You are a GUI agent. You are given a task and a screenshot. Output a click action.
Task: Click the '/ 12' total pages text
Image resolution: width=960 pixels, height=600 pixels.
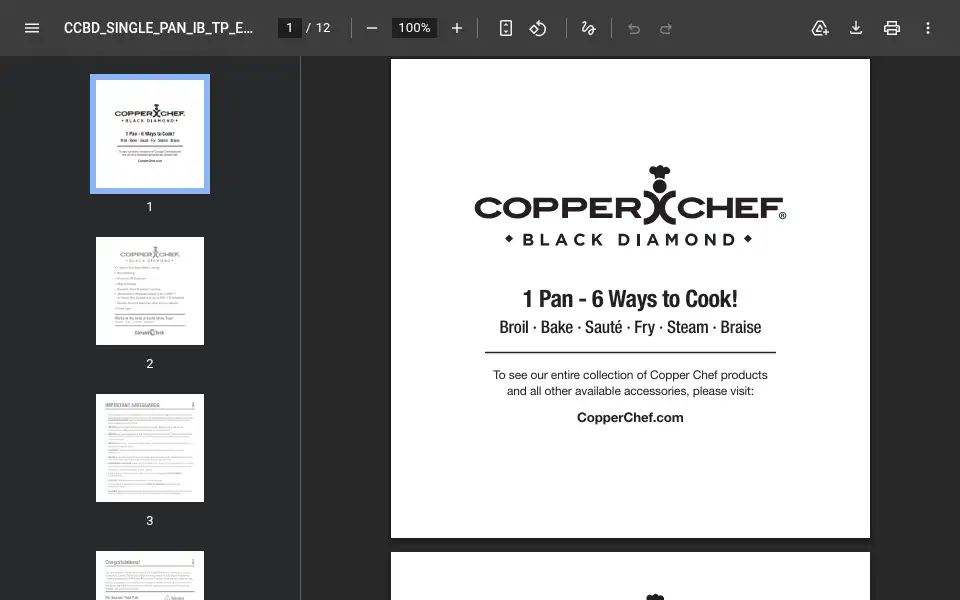318,28
